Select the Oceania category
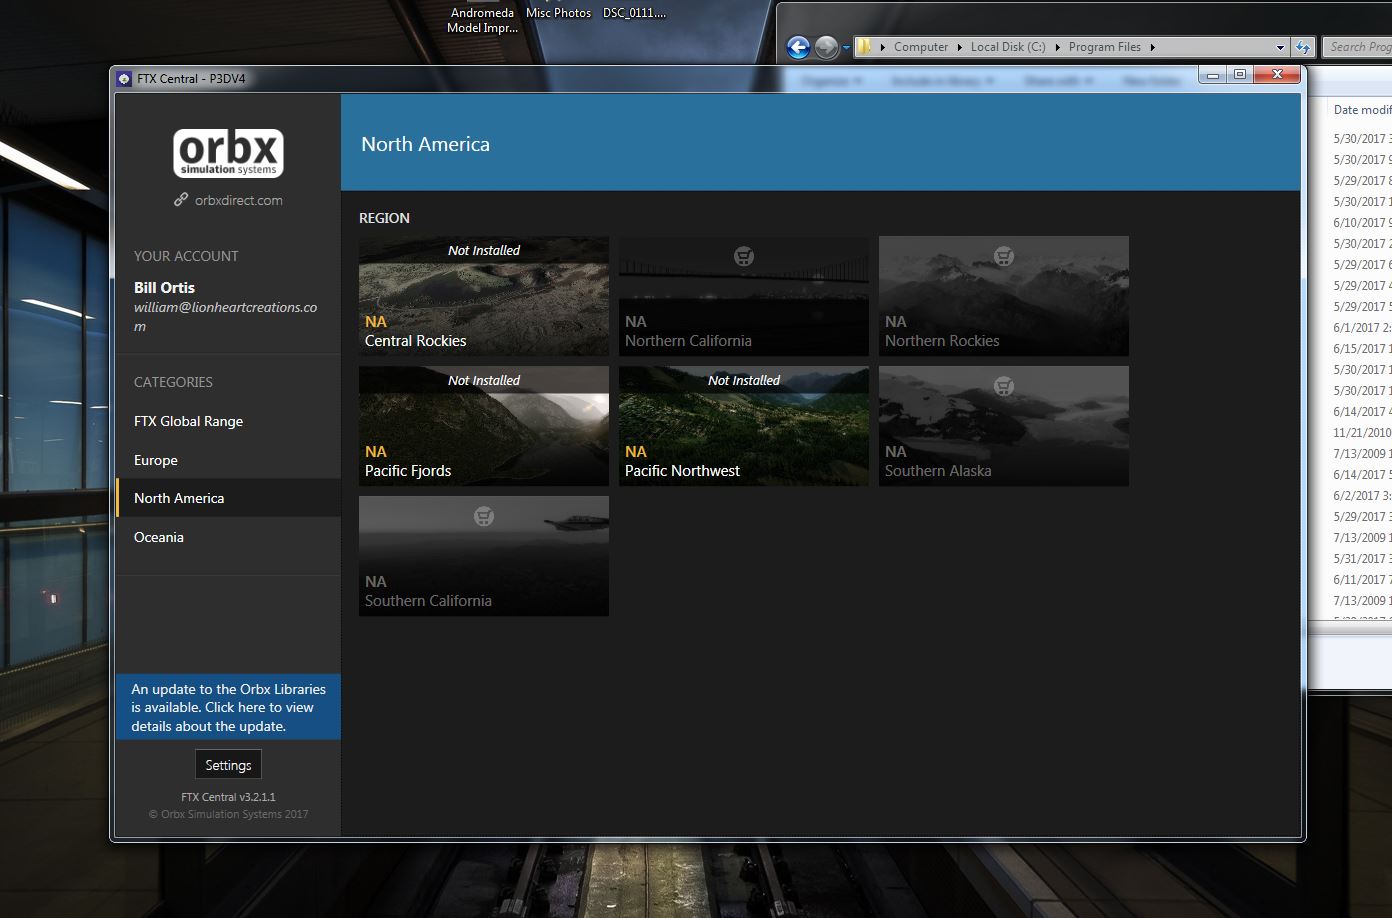The image size is (1392, 918). (158, 537)
